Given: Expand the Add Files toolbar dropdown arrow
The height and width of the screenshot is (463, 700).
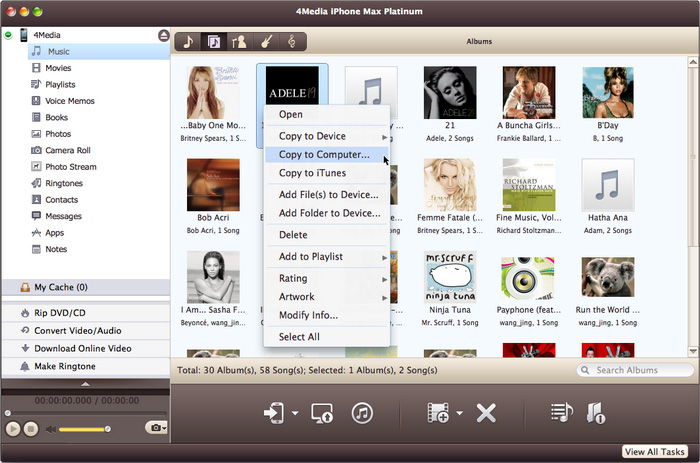Looking at the screenshot, I should [x=459, y=413].
